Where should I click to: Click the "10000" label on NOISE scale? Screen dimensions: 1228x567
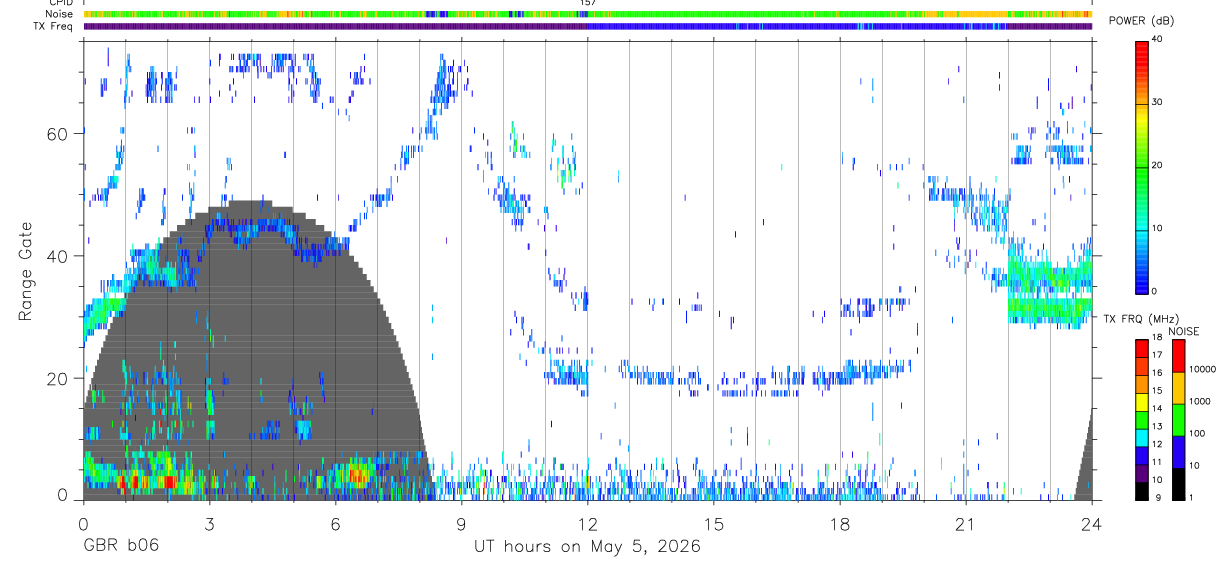point(1204,369)
